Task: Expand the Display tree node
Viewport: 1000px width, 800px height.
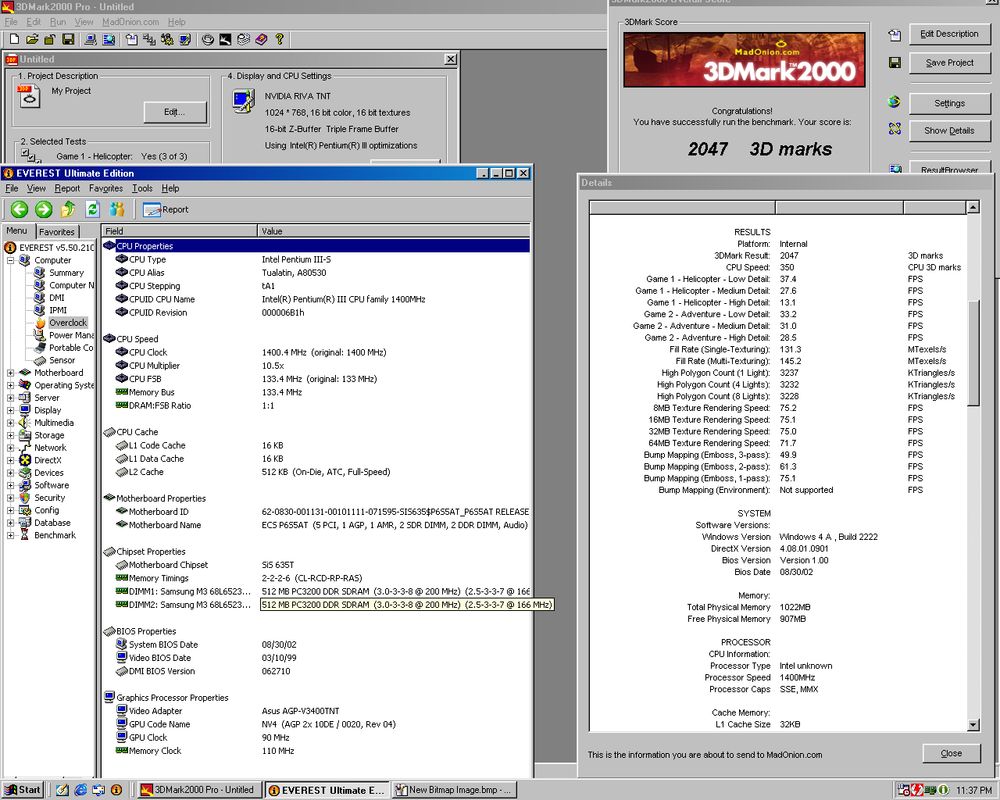Action: 10,410
